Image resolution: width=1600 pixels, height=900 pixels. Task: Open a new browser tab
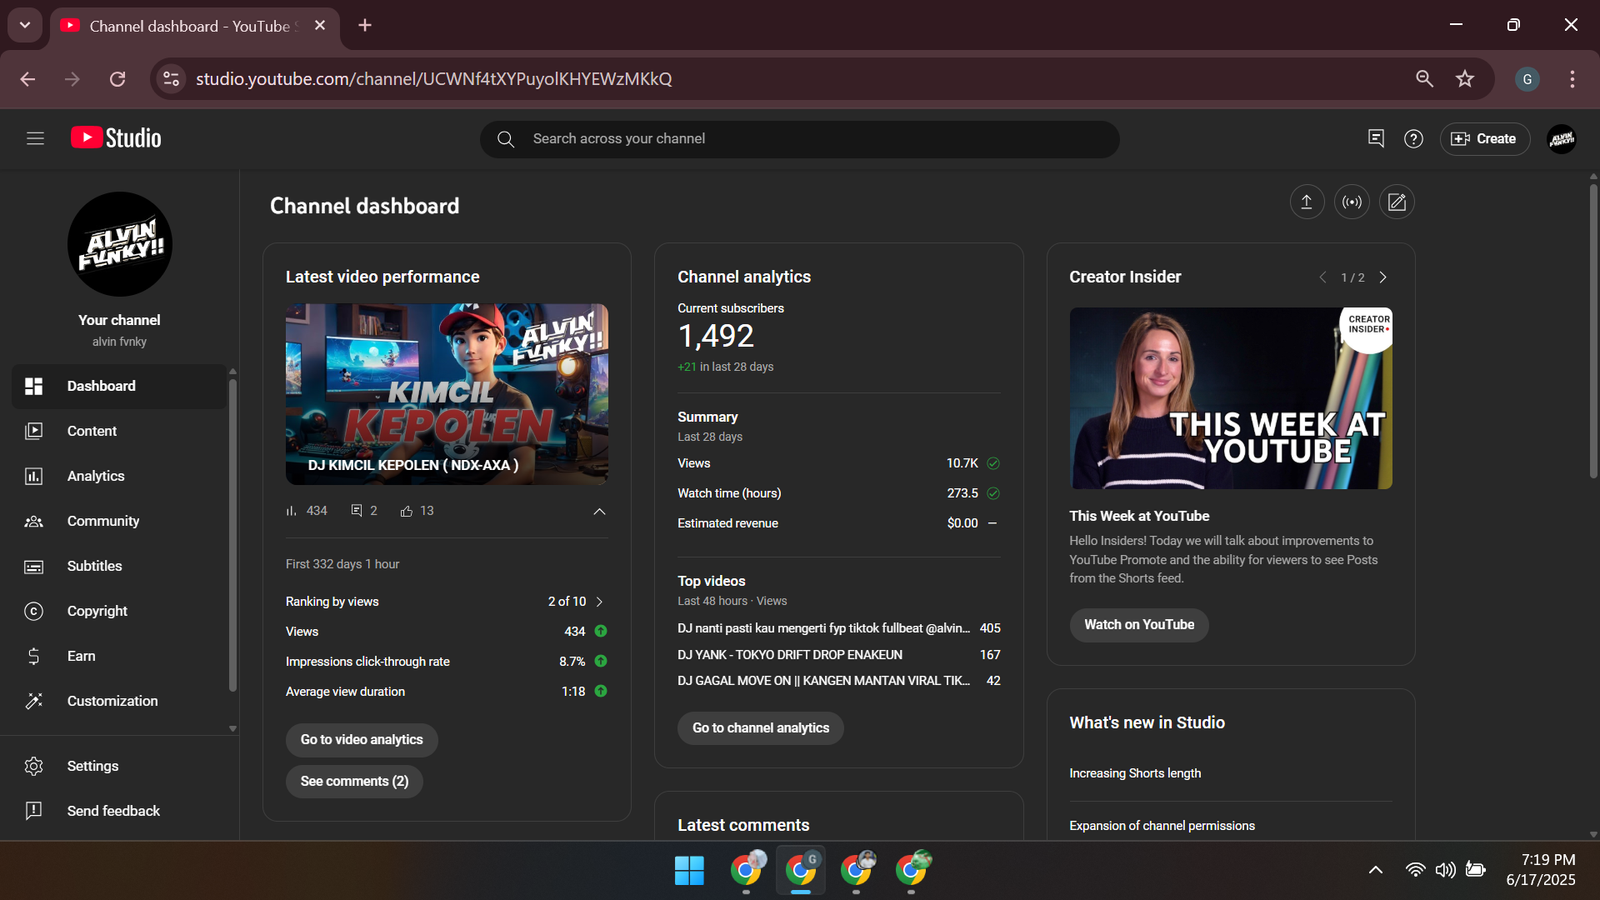click(x=365, y=25)
